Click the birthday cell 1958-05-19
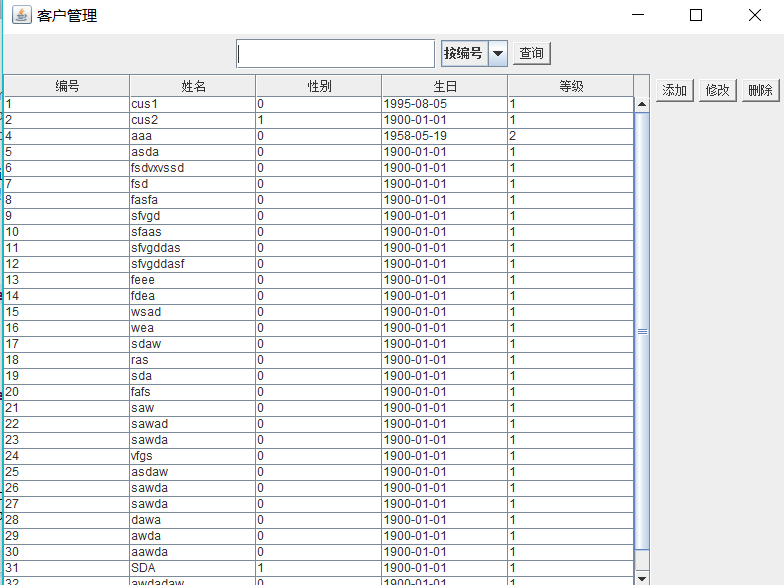Viewport: 784px width, 585px height. (444, 136)
